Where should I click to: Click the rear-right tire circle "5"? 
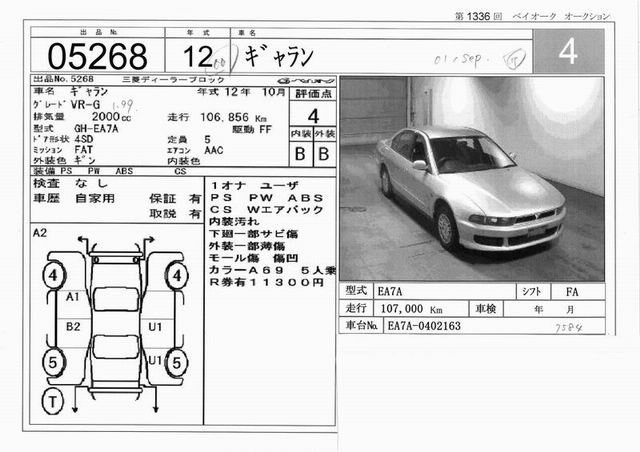tap(177, 363)
